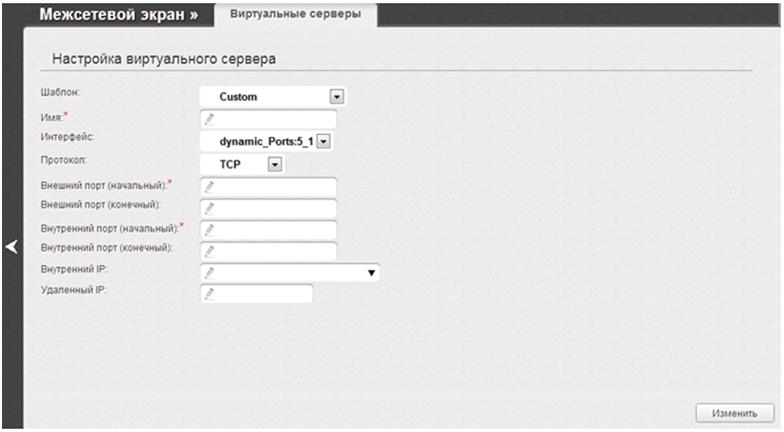
Task: Click pencil icon in Внешний порт (начальный)
Action: (210, 187)
